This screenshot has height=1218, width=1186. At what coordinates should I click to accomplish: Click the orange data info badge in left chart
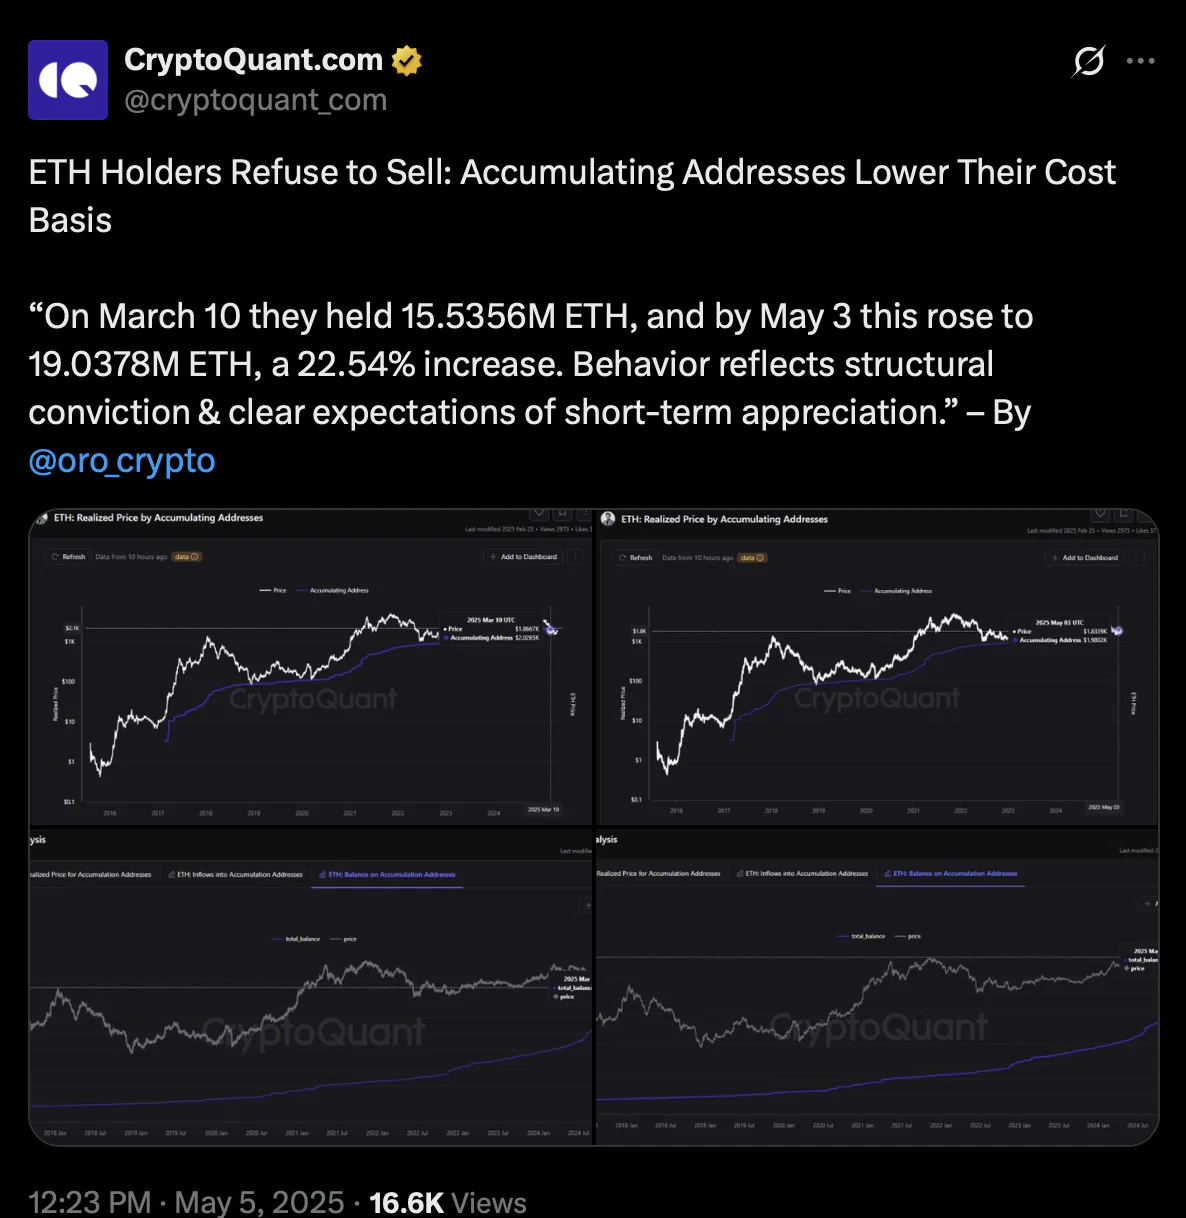(187, 557)
